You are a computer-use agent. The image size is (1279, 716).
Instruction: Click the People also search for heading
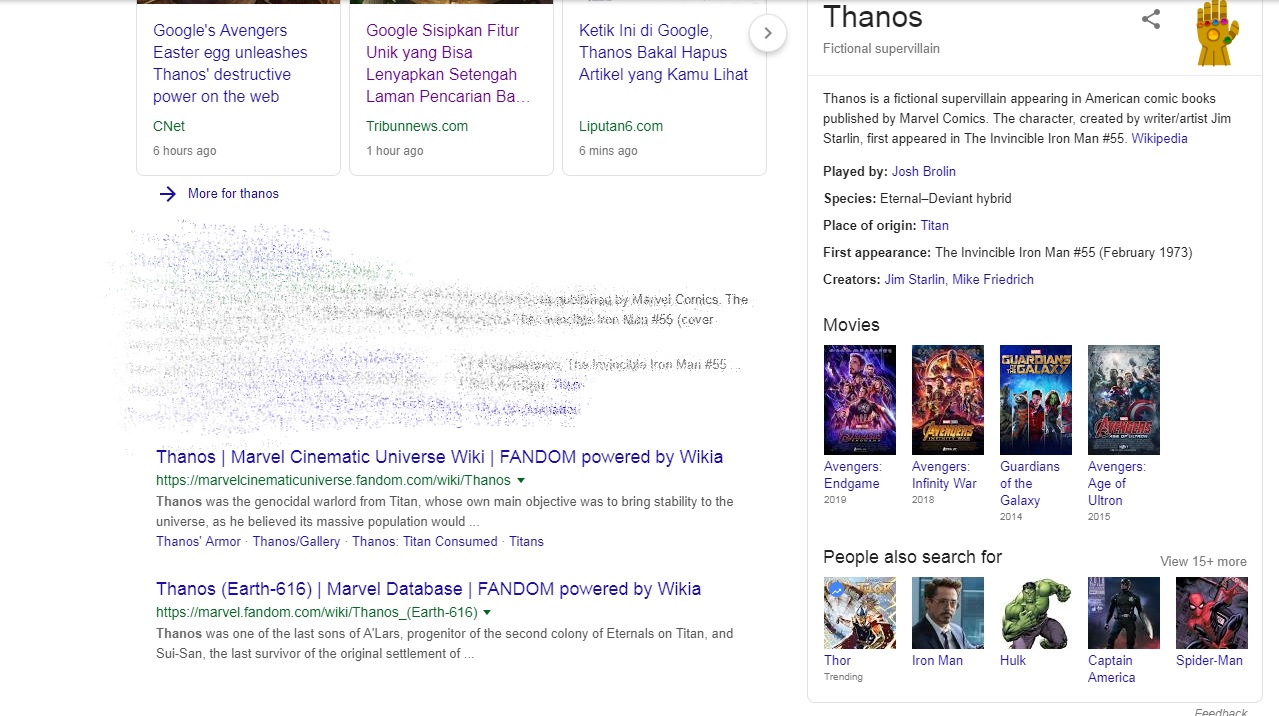[x=912, y=557]
